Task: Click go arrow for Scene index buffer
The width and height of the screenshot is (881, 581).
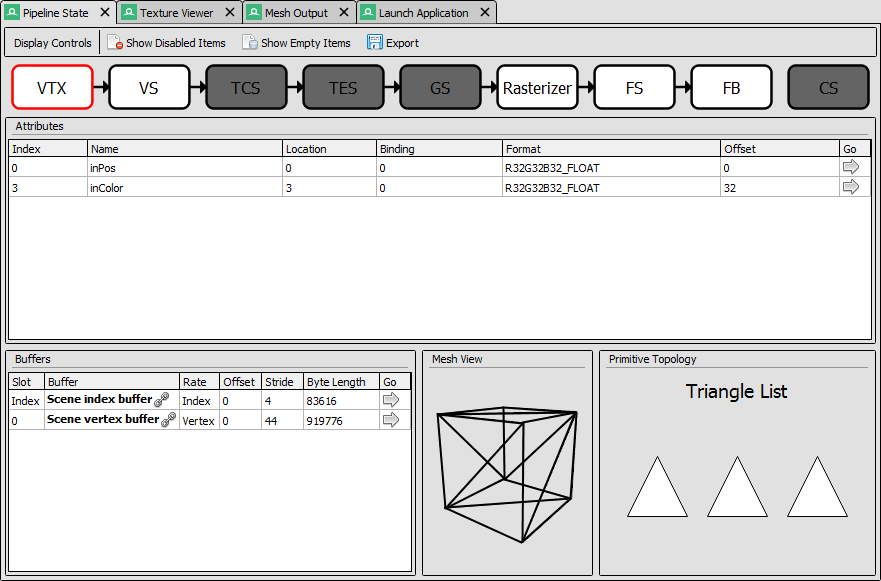Action: coord(390,400)
